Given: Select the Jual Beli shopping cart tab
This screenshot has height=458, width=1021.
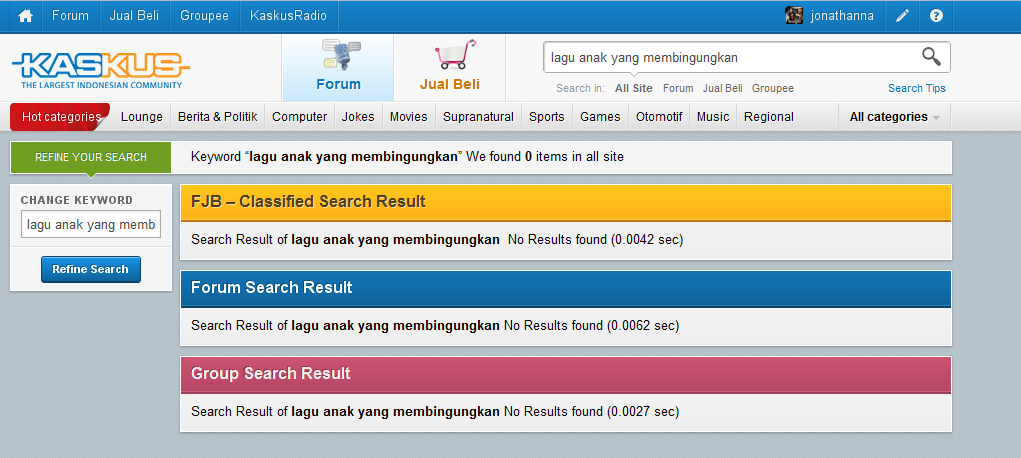Looking at the screenshot, I should pos(450,67).
